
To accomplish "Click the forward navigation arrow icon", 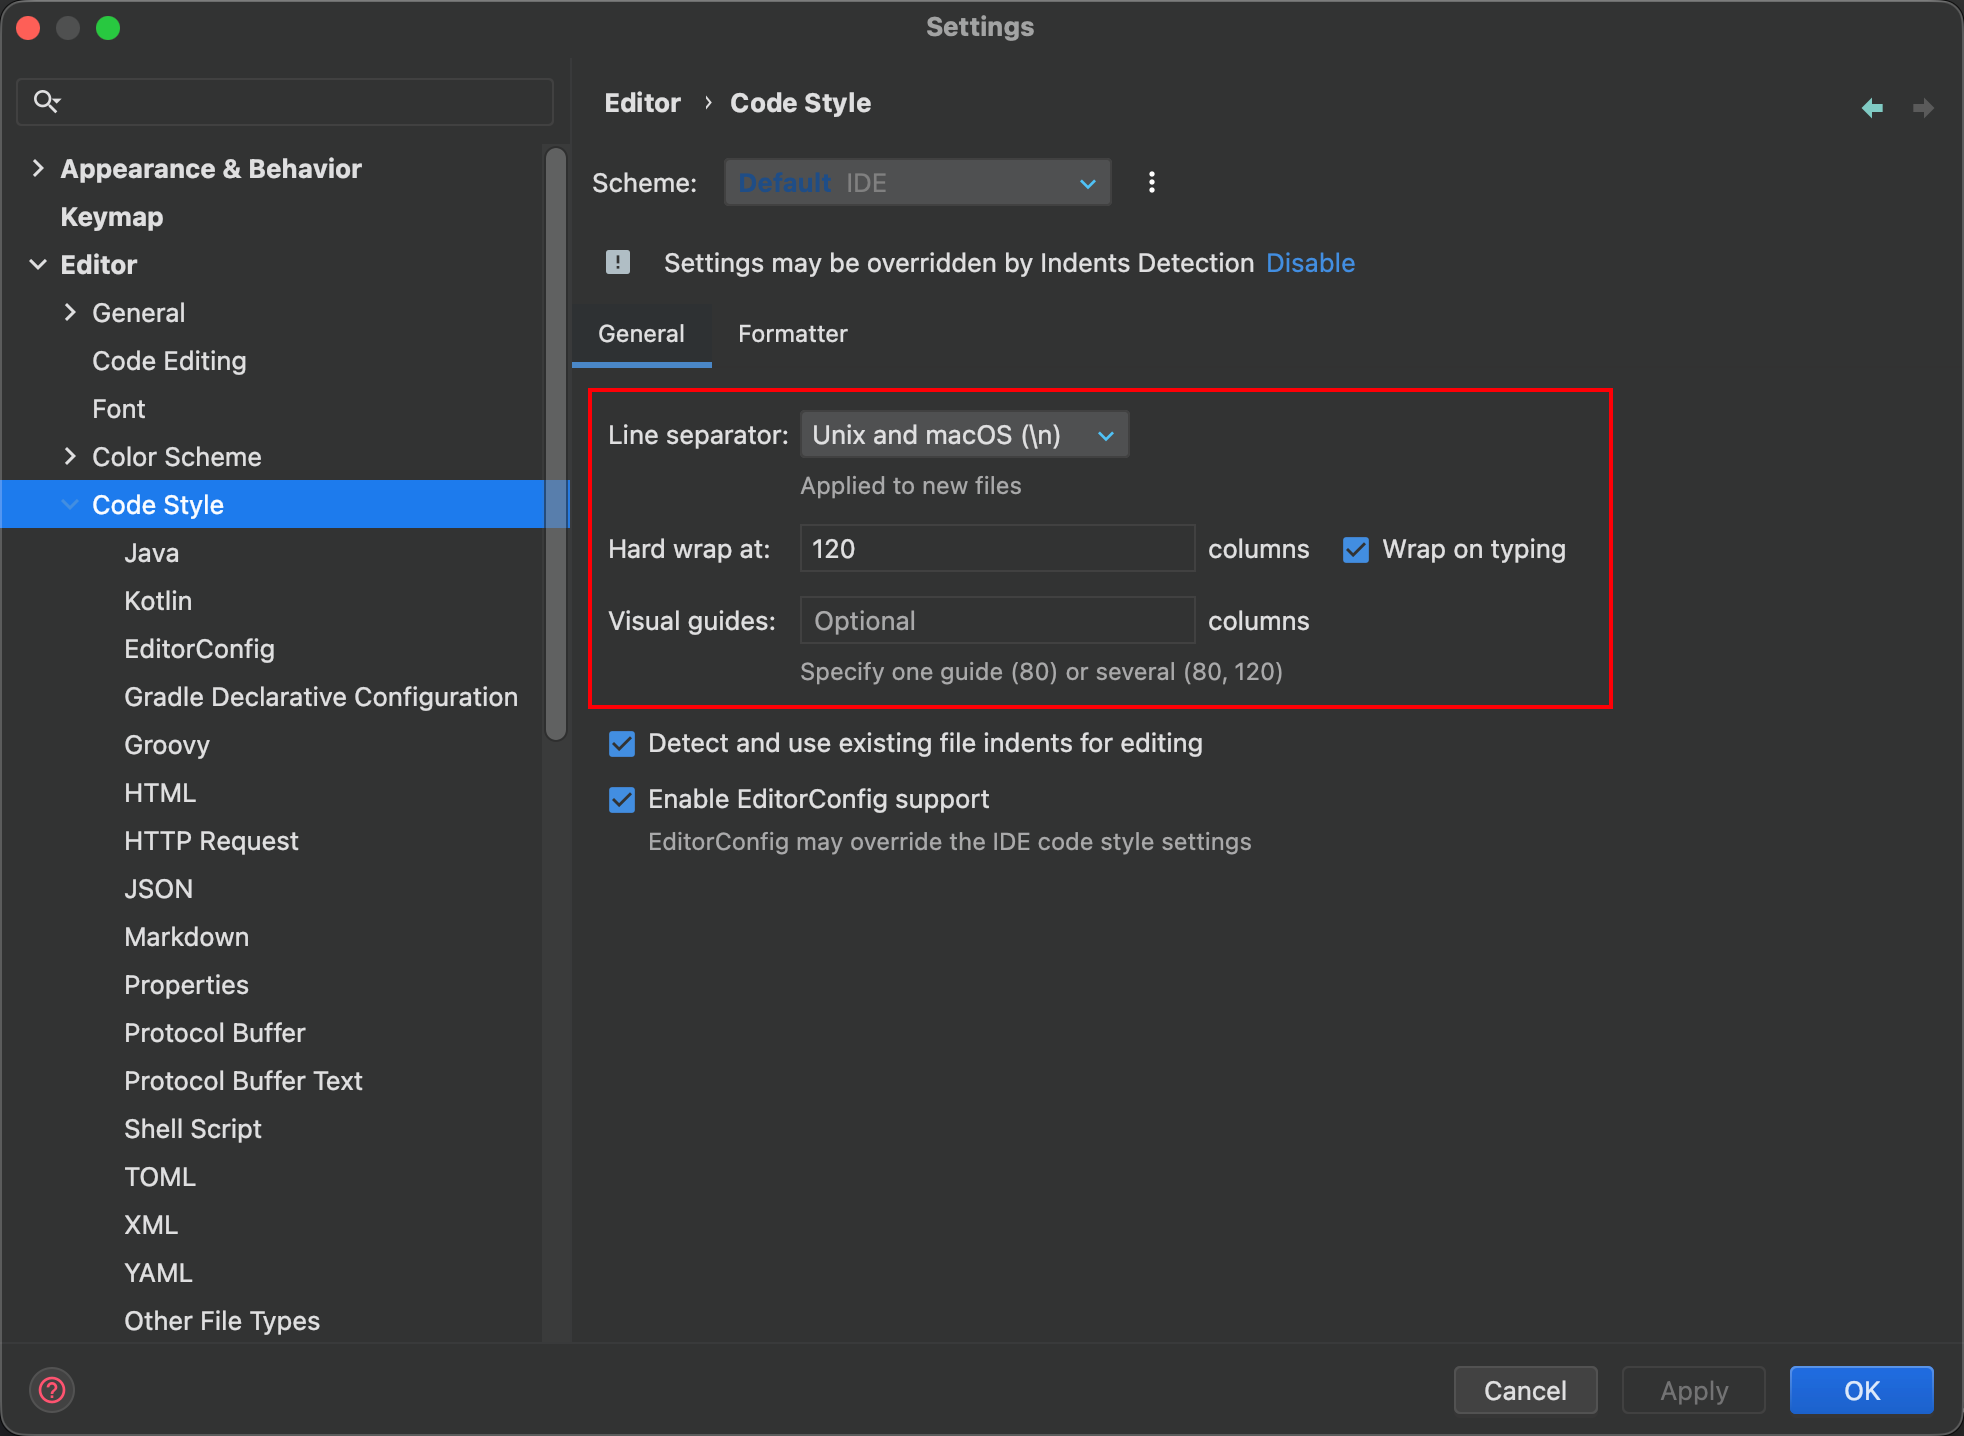I will [1922, 107].
